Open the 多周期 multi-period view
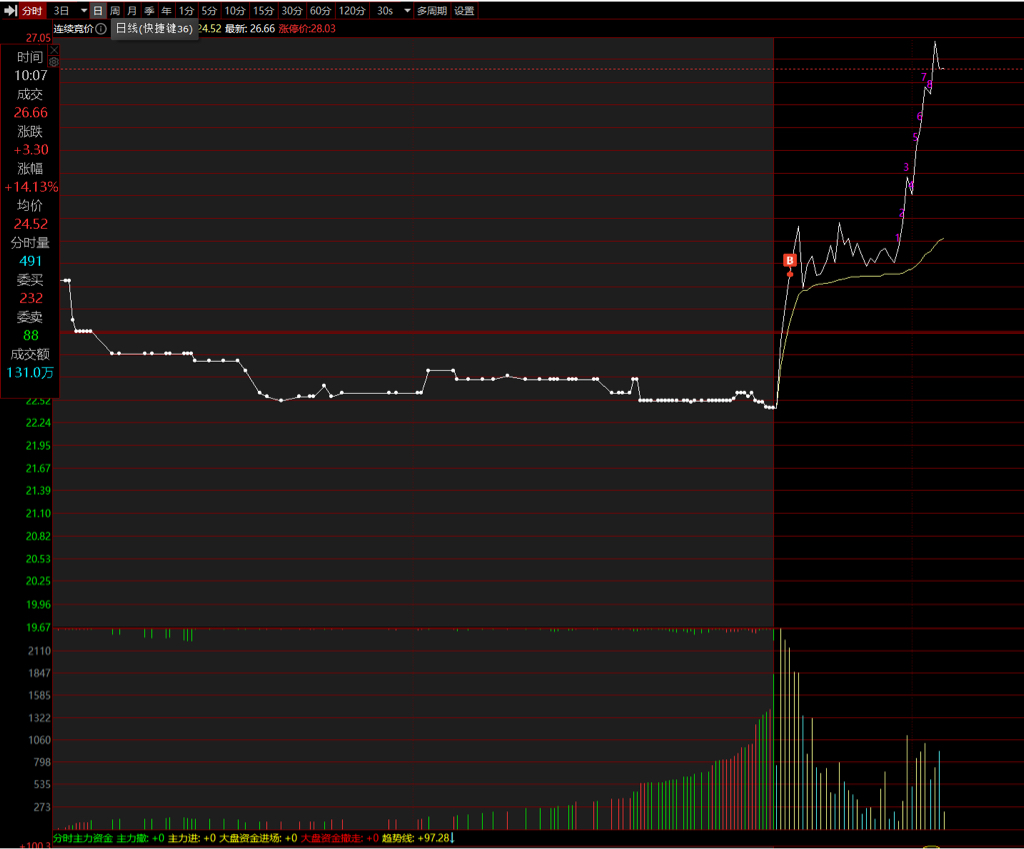1024x849 pixels. coord(432,10)
